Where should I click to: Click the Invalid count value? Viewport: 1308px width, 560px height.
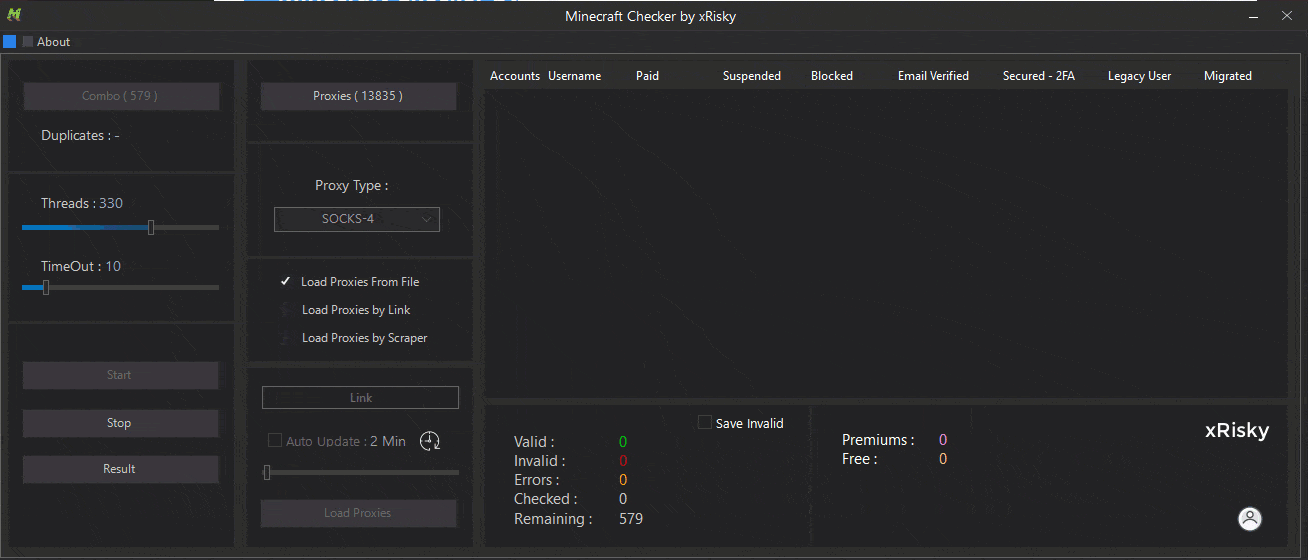pos(623,461)
